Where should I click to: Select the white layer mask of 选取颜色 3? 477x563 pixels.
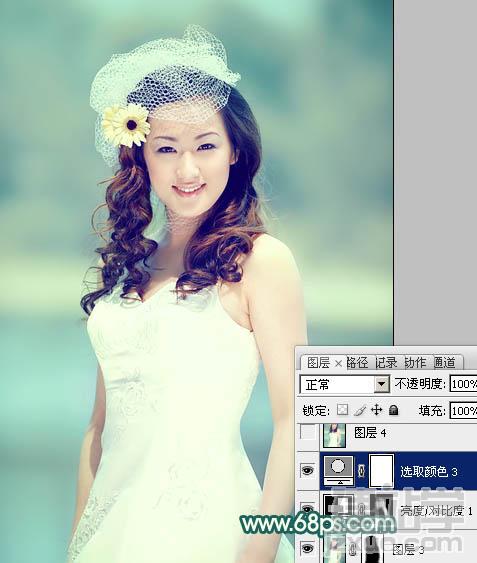click(381, 471)
